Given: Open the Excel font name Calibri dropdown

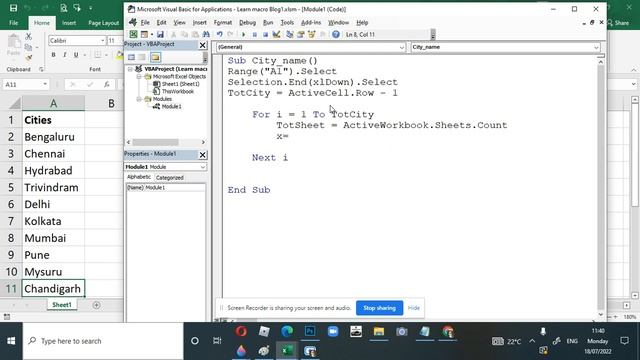Looking at the screenshot, I should coord(102,41).
